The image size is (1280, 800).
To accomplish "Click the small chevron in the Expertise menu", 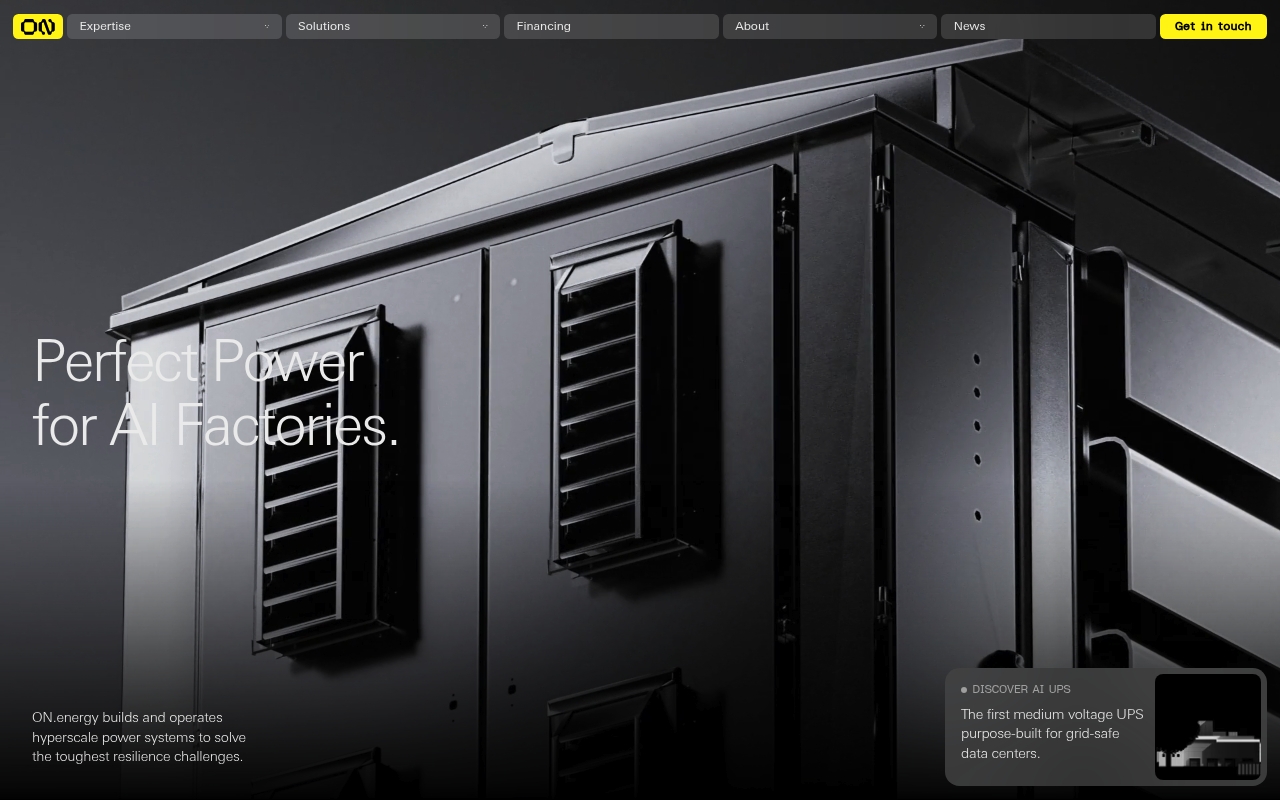I will (266, 27).
